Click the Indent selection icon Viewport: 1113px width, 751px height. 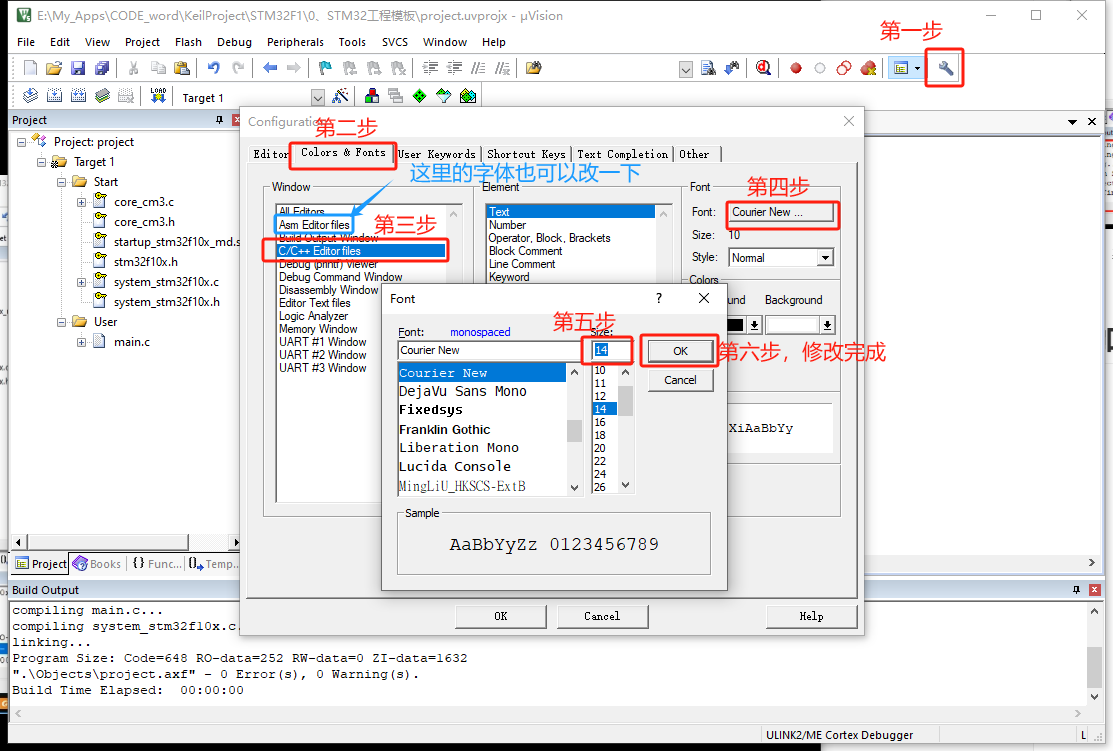point(430,68)
